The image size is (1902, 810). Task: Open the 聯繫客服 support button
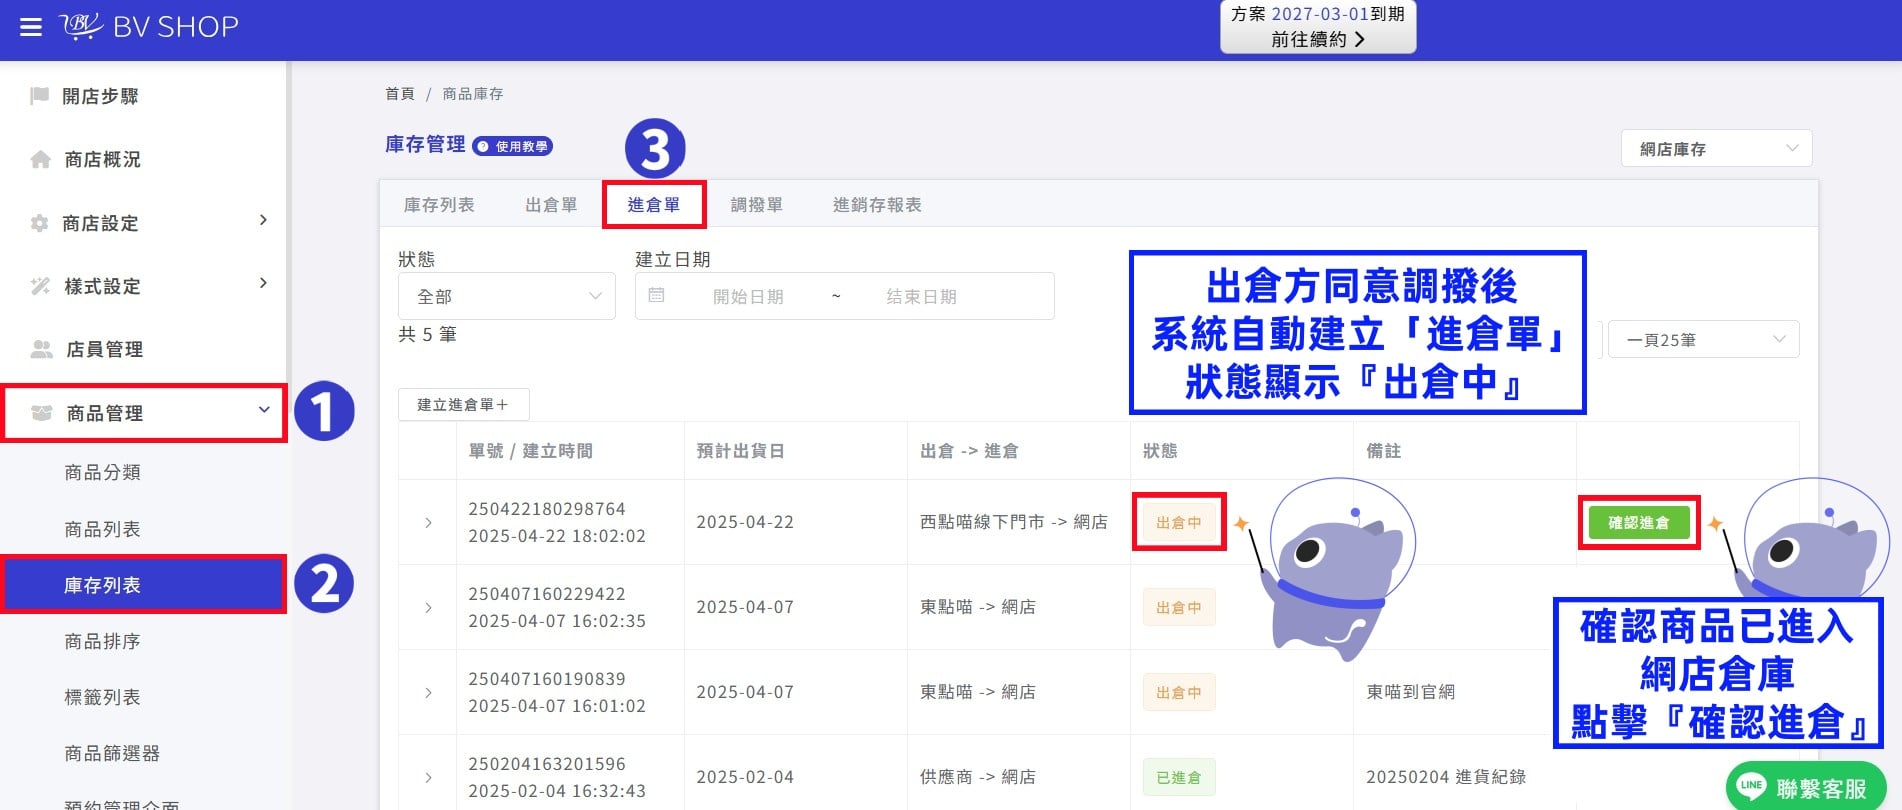(1806, 787)
